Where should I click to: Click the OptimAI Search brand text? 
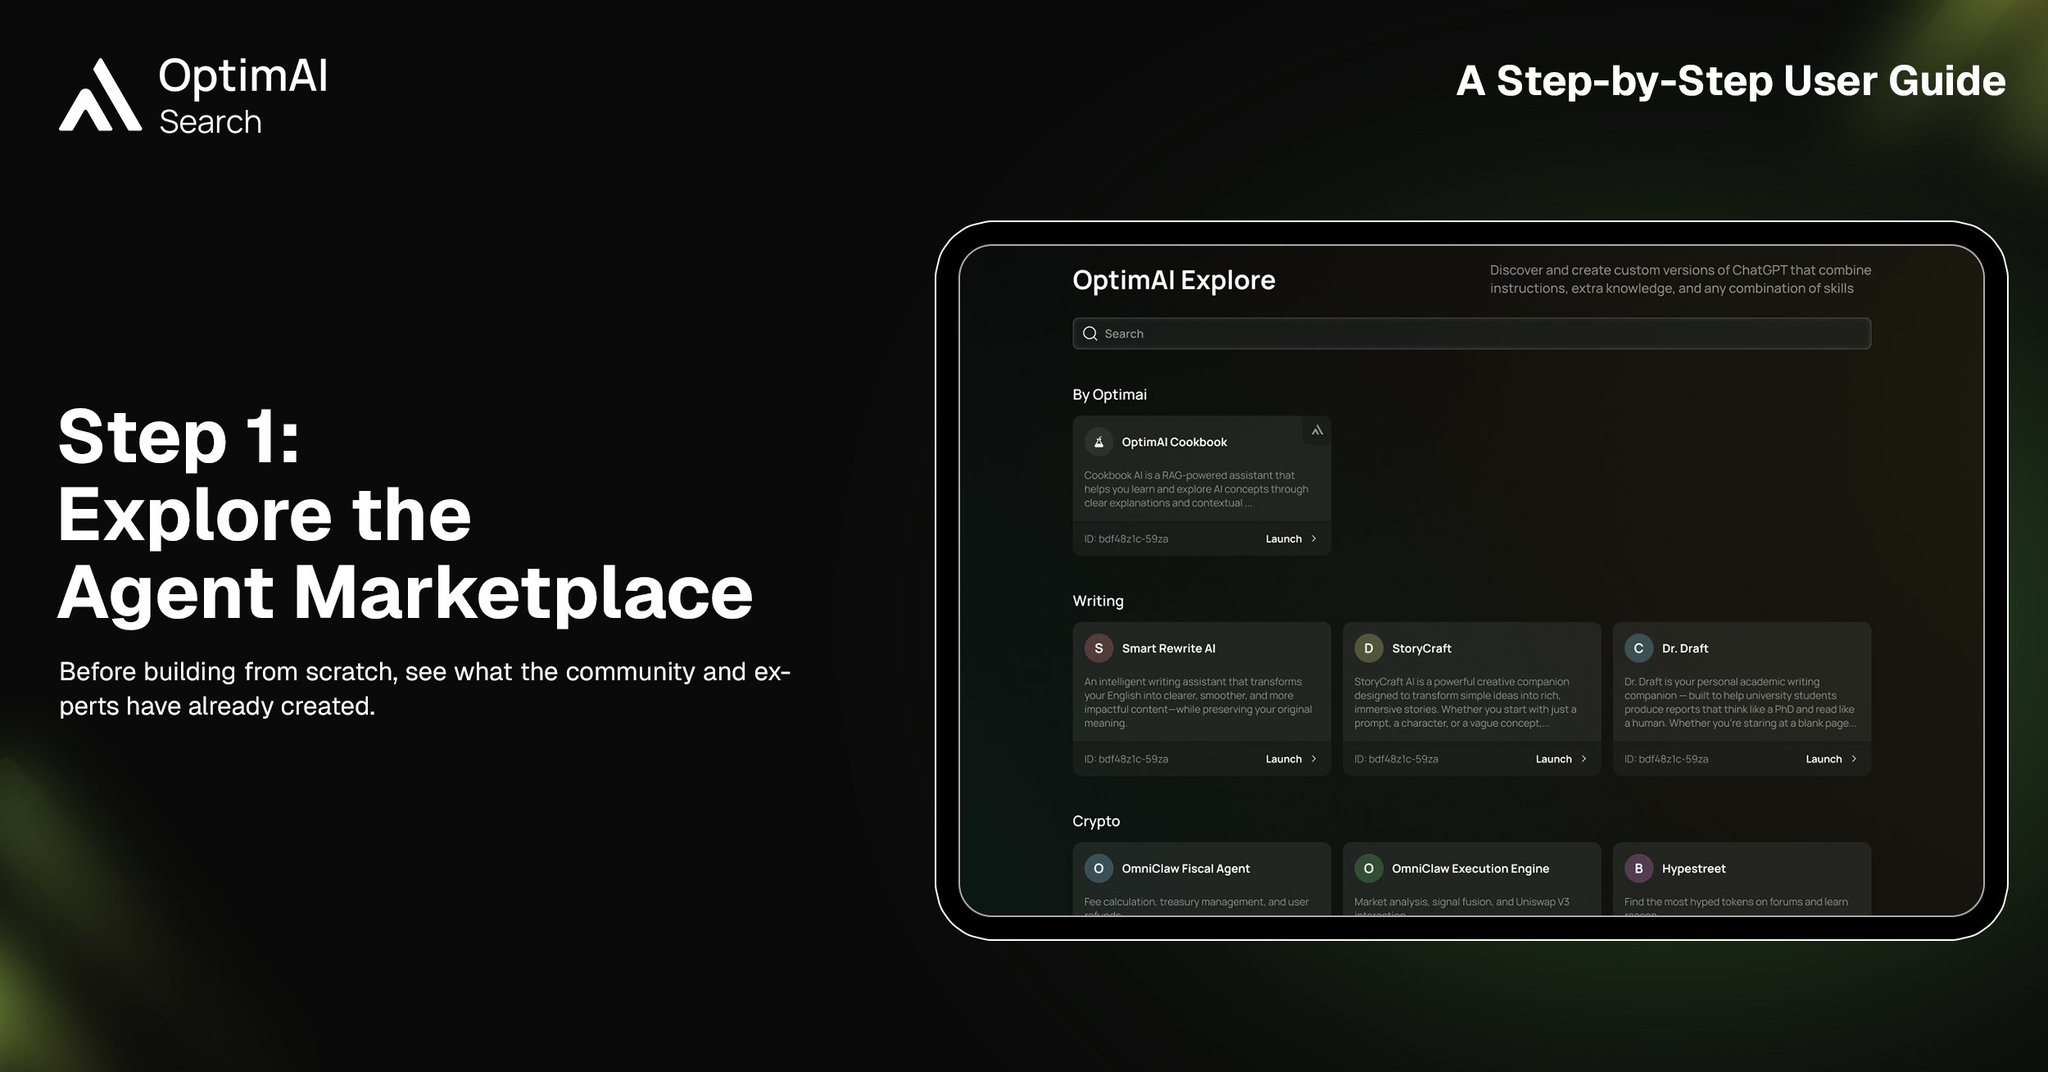[x=243, y=97]
